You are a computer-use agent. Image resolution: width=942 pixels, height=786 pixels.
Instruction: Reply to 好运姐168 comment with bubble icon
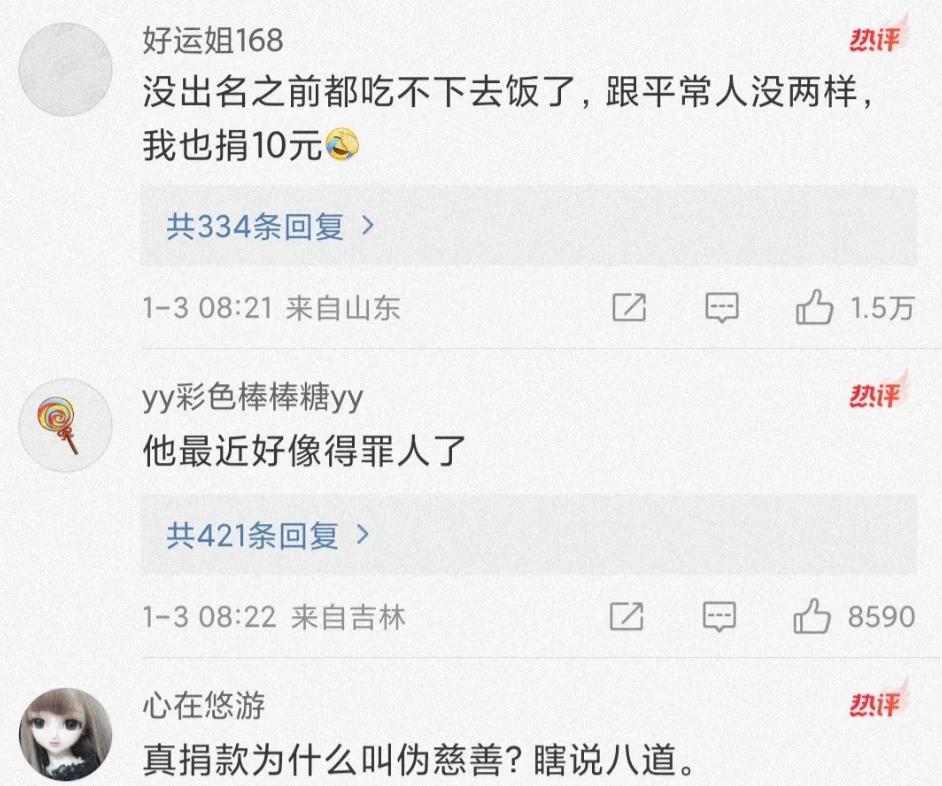pyautogui.click(x=722, y=308)
